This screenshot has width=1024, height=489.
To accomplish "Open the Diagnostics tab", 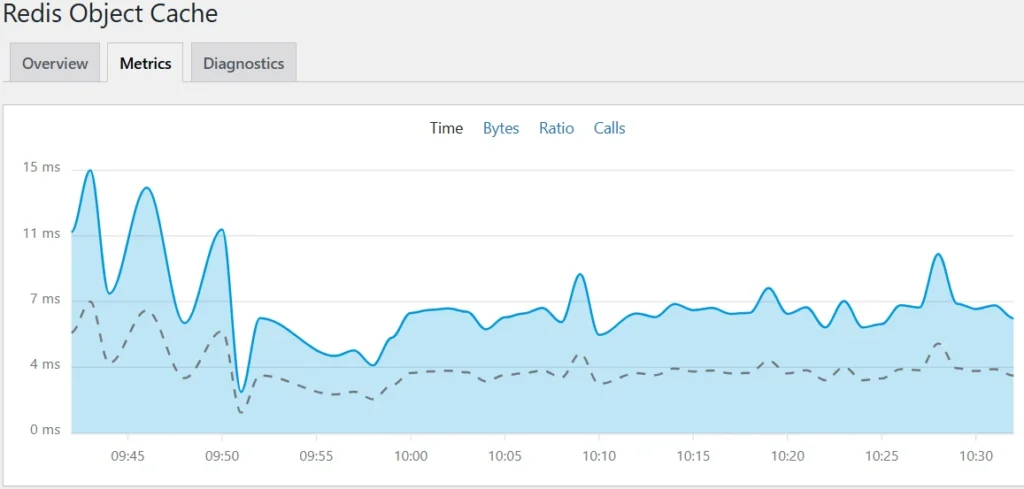I will coord(243,63).
